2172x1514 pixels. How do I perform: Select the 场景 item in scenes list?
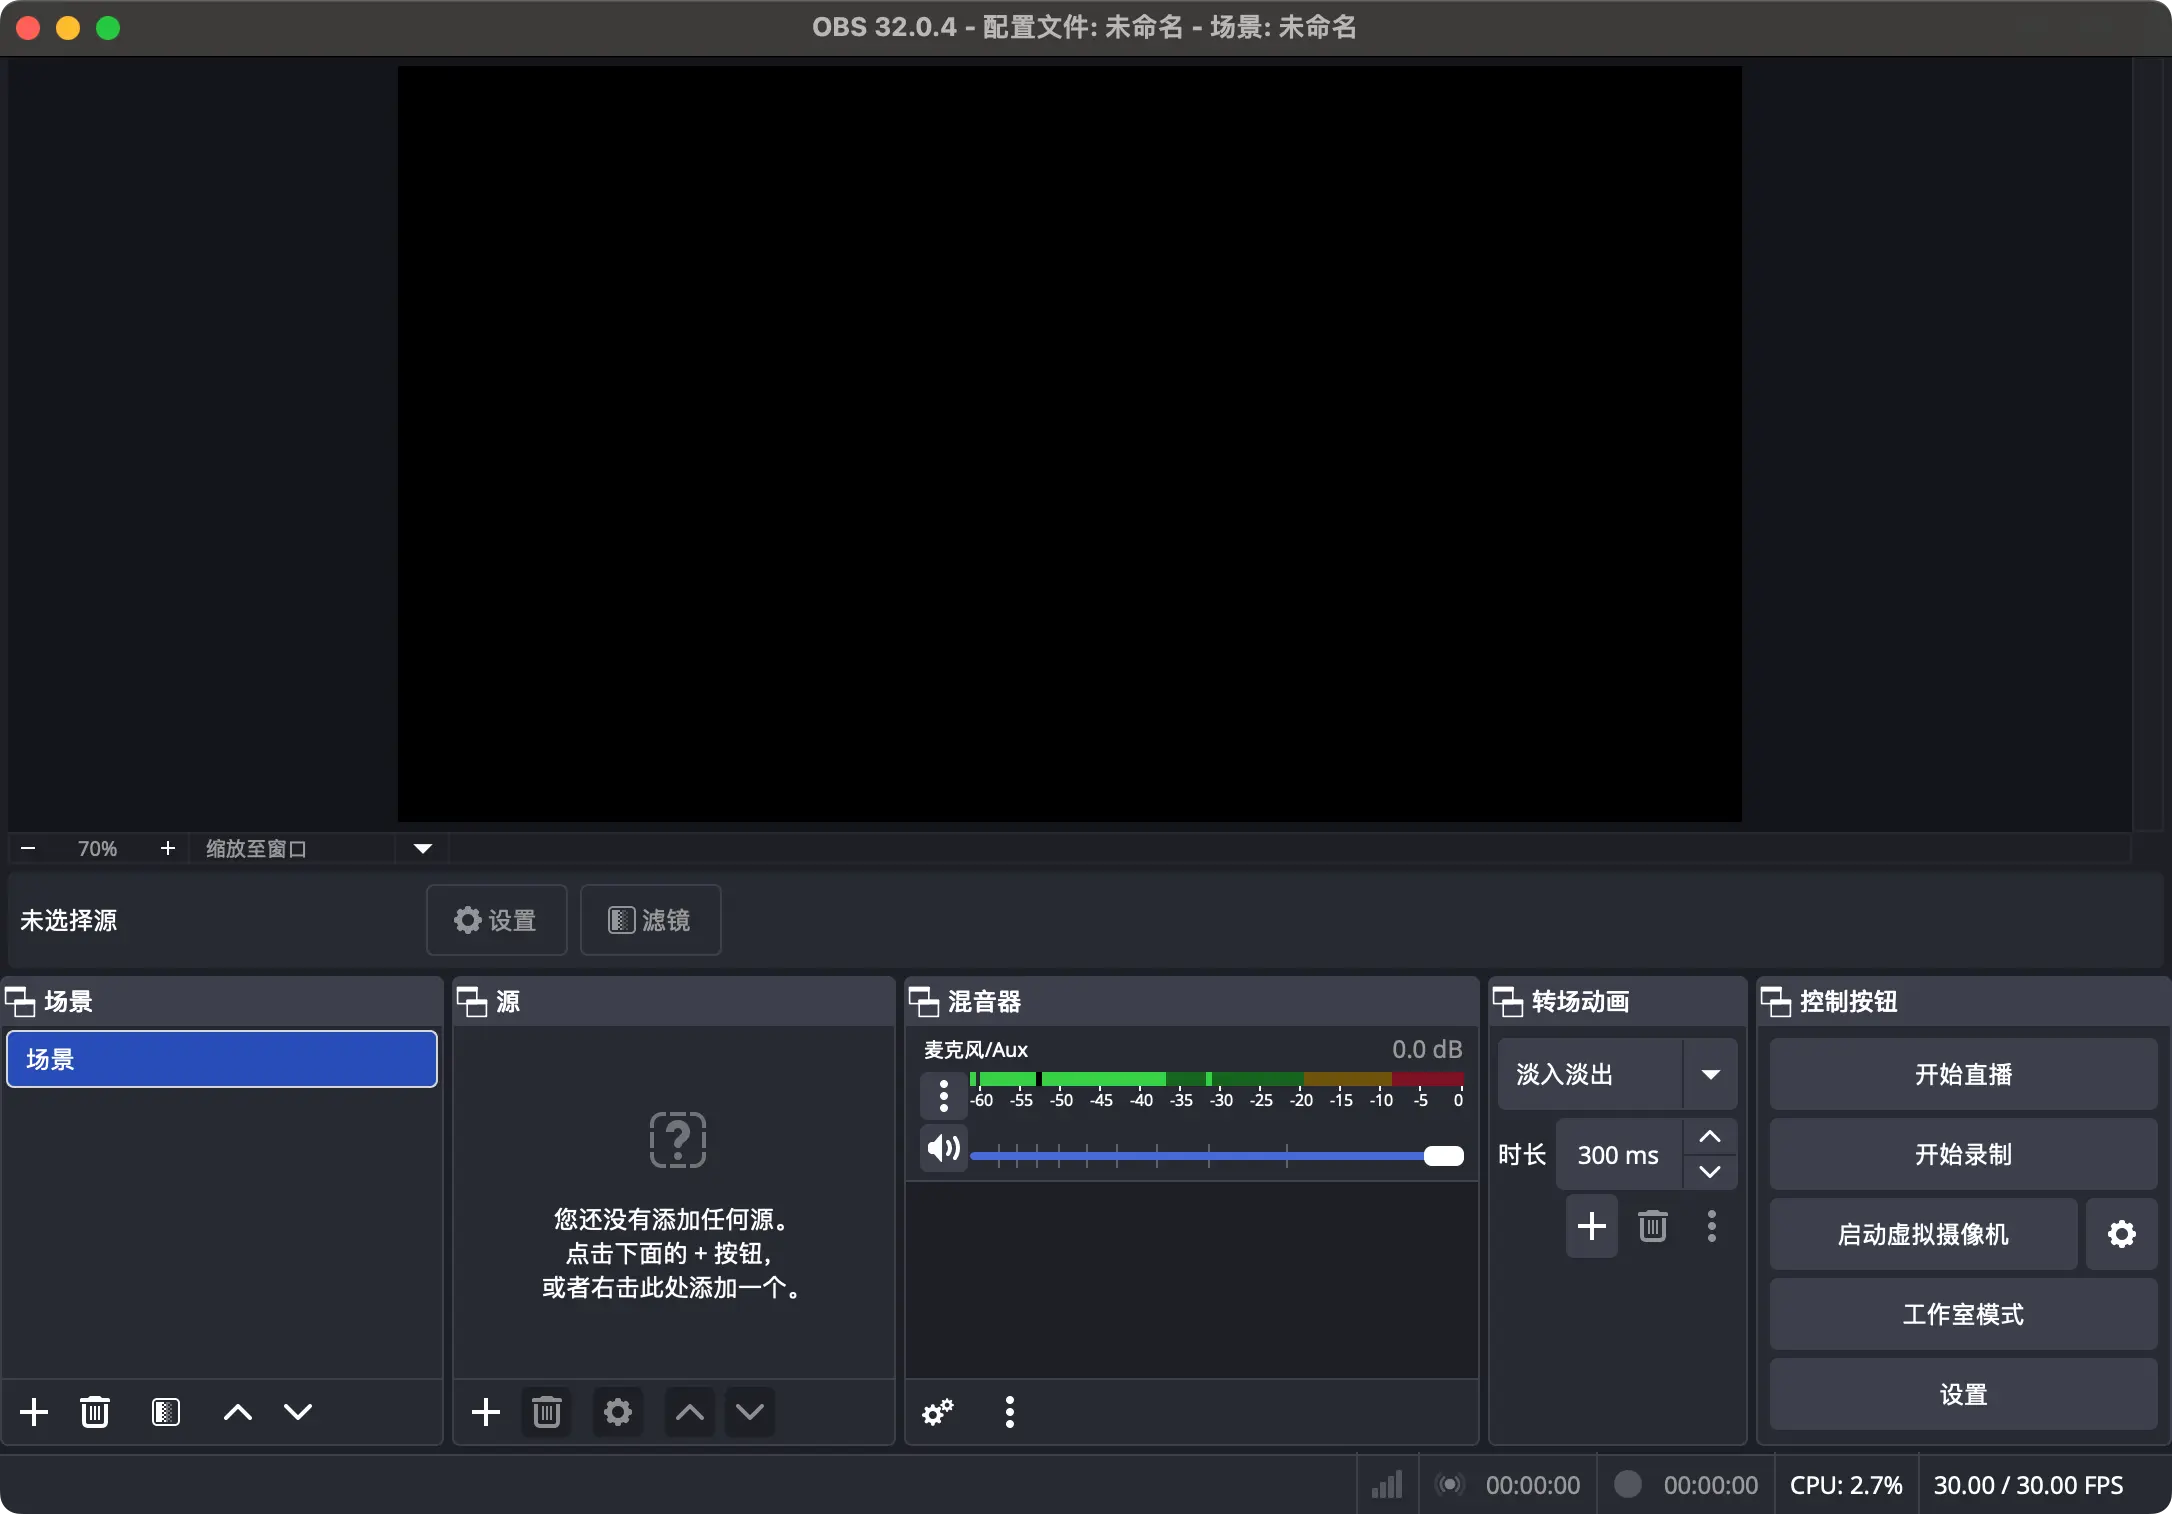click(221, 1059)
